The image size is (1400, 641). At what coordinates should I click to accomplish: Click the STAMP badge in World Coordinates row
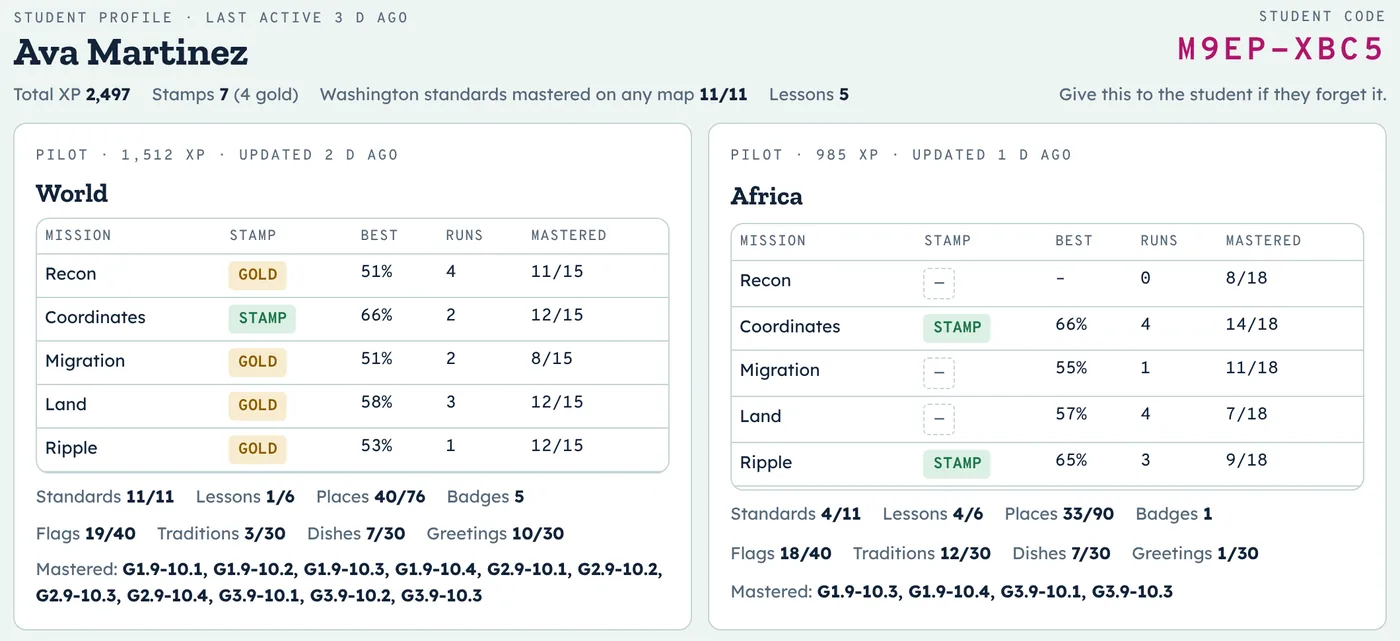pos(262,318)
